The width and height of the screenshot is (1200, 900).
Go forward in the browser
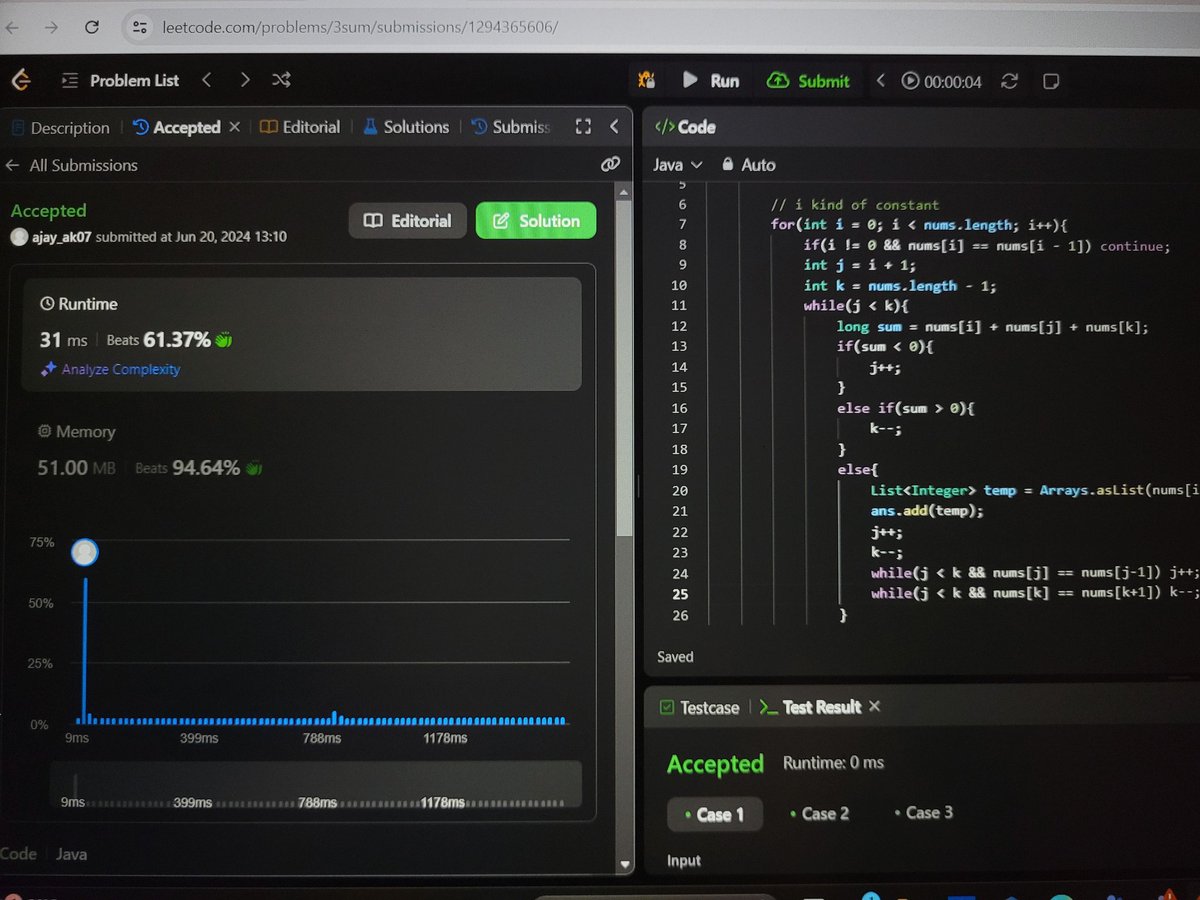[x=51, y=27]
